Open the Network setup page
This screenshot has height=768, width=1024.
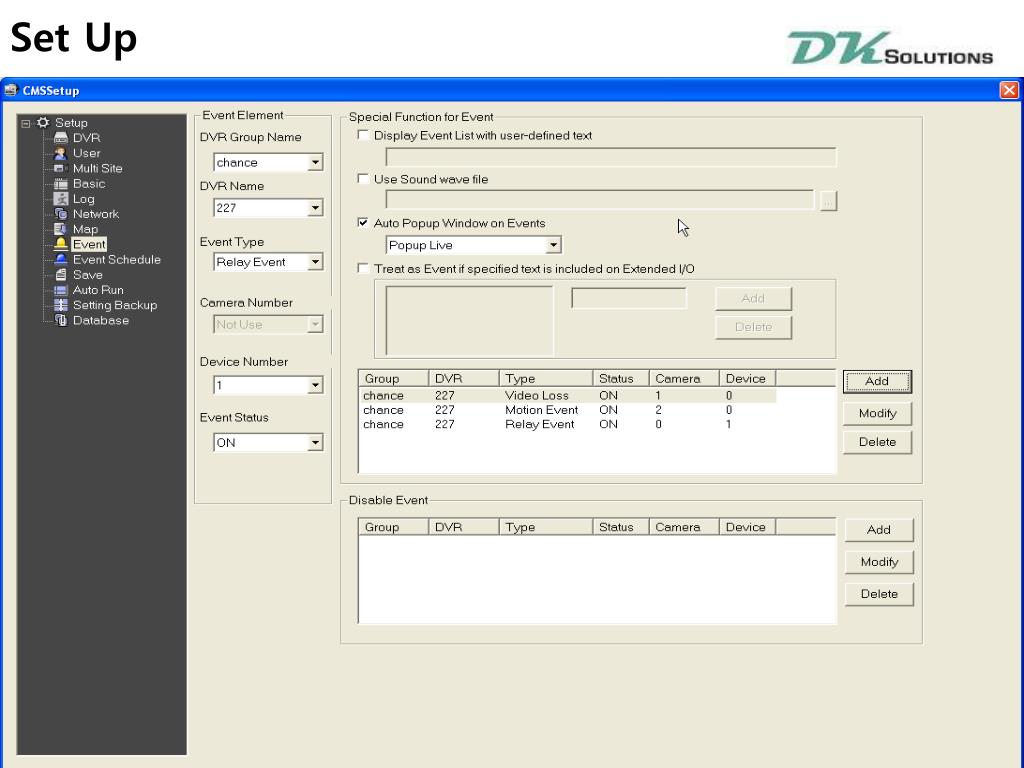(95, 214)
